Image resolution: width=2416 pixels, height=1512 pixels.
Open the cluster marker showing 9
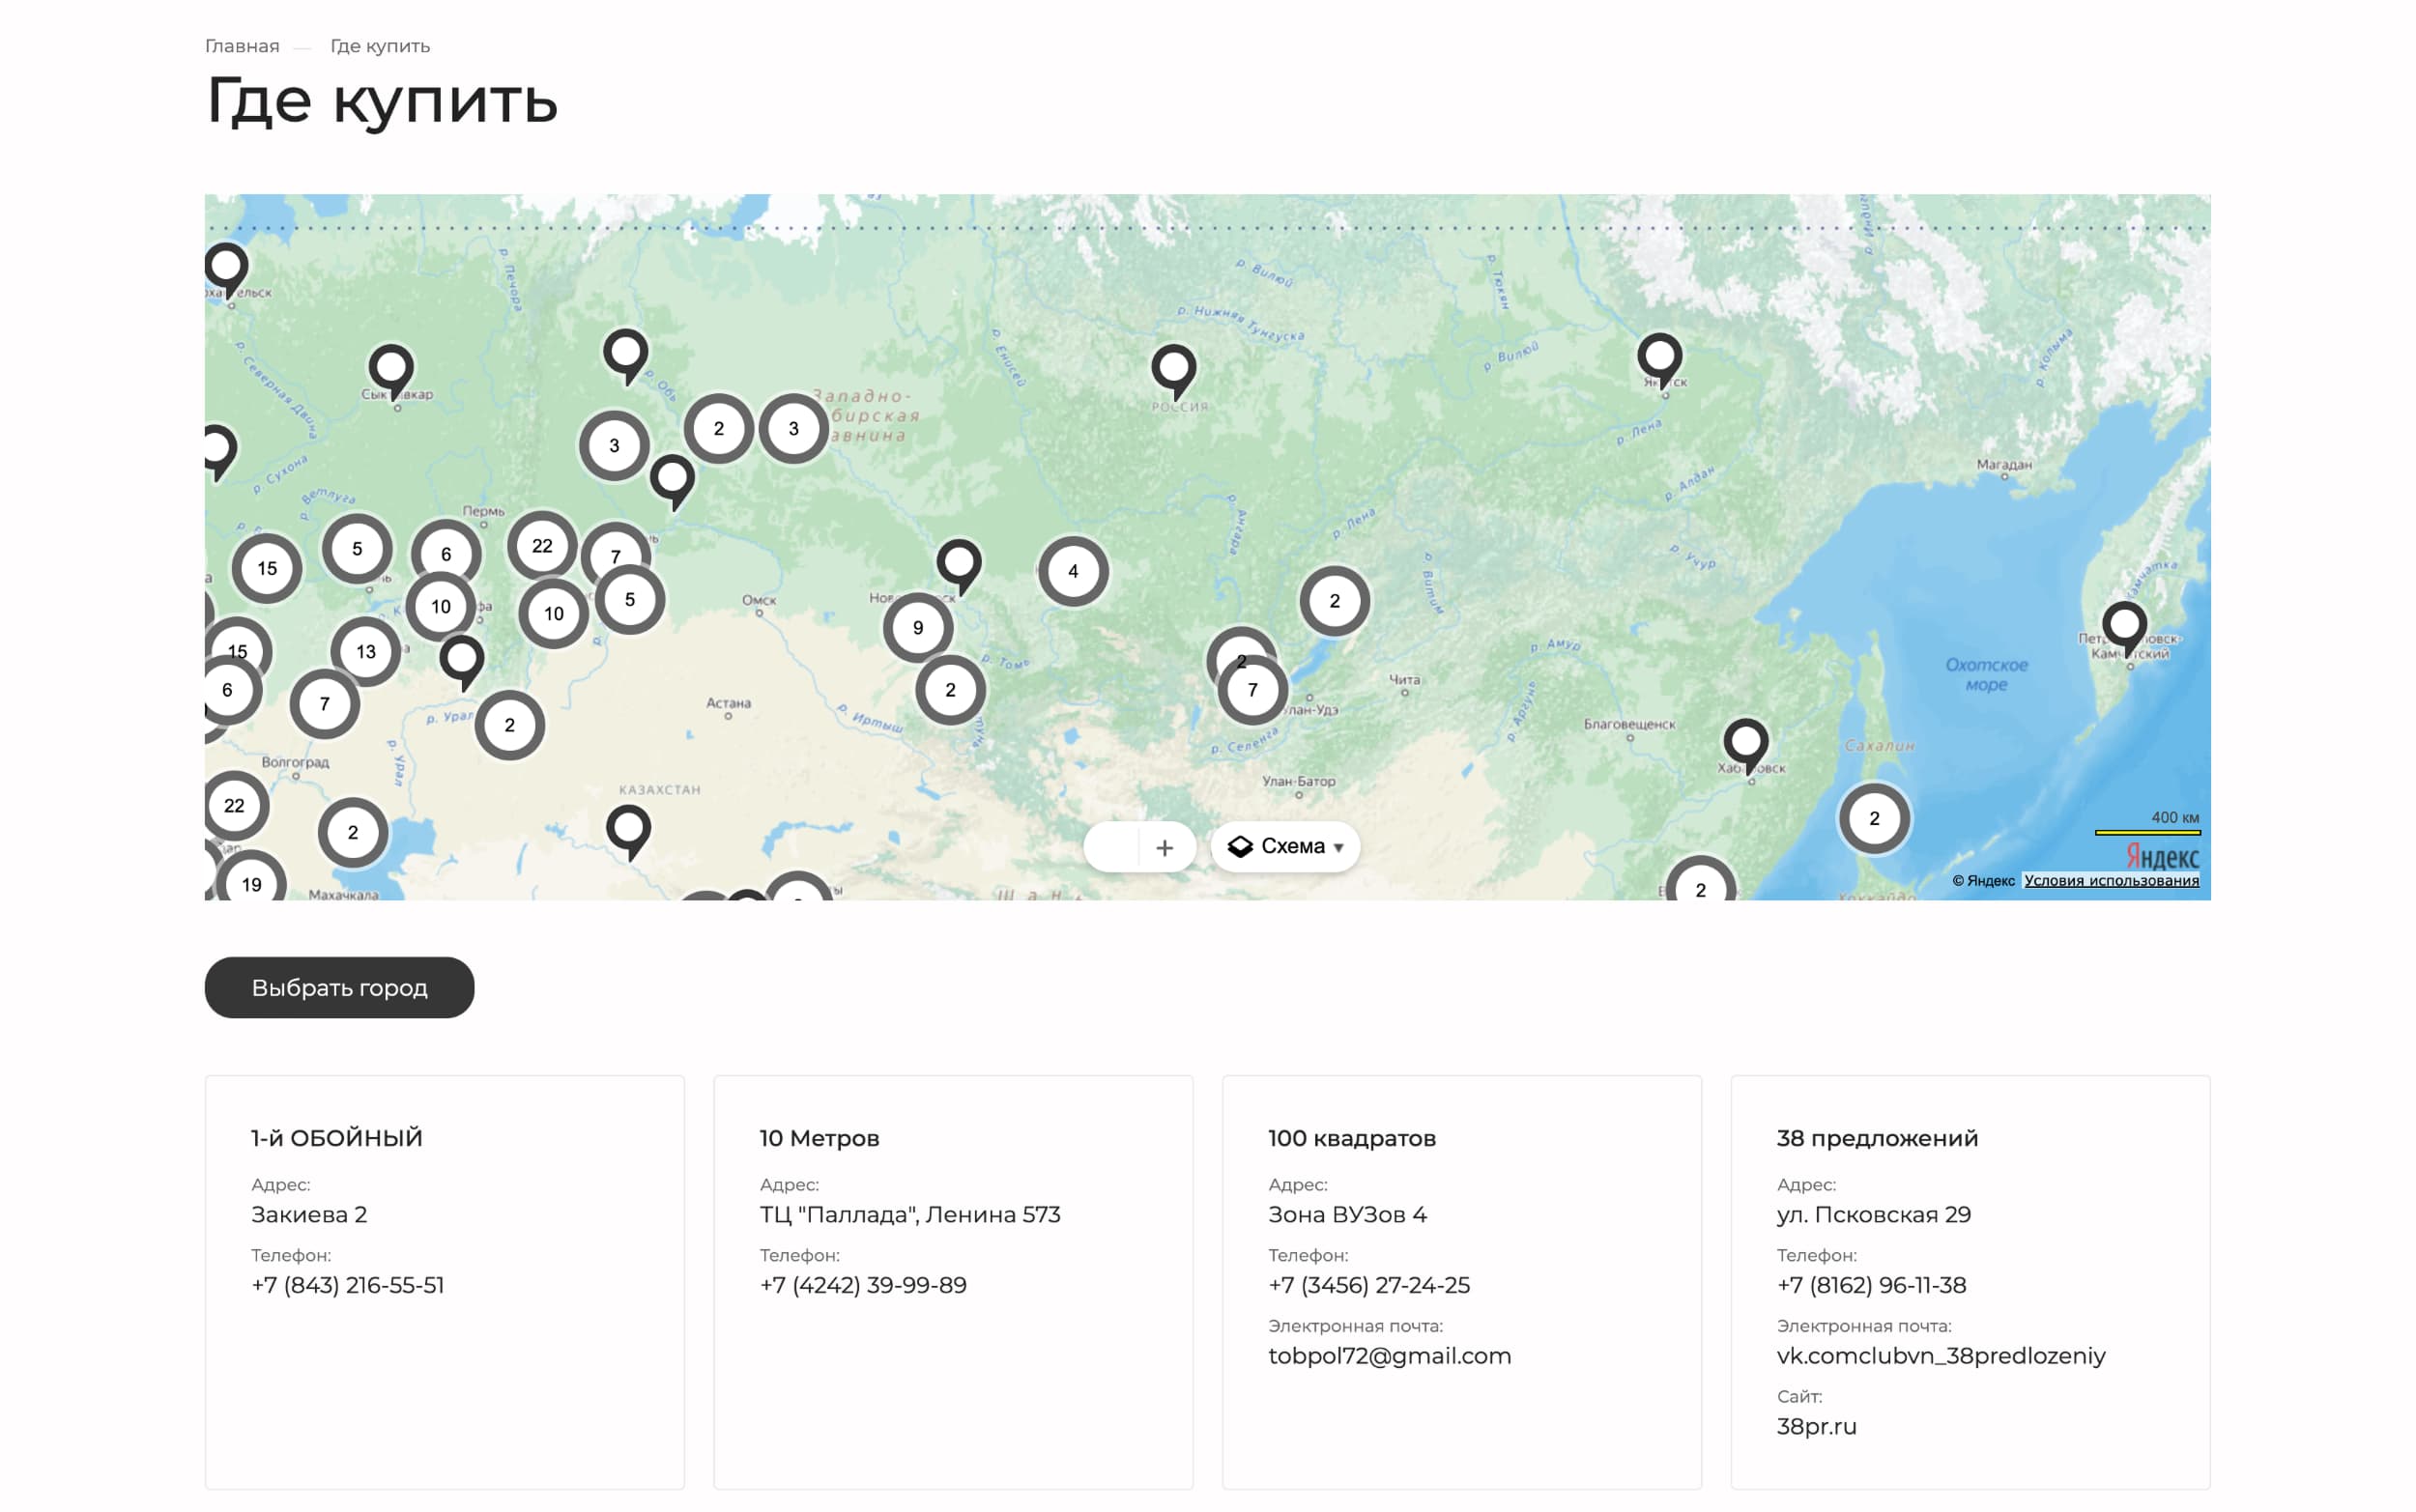[917, 628]
